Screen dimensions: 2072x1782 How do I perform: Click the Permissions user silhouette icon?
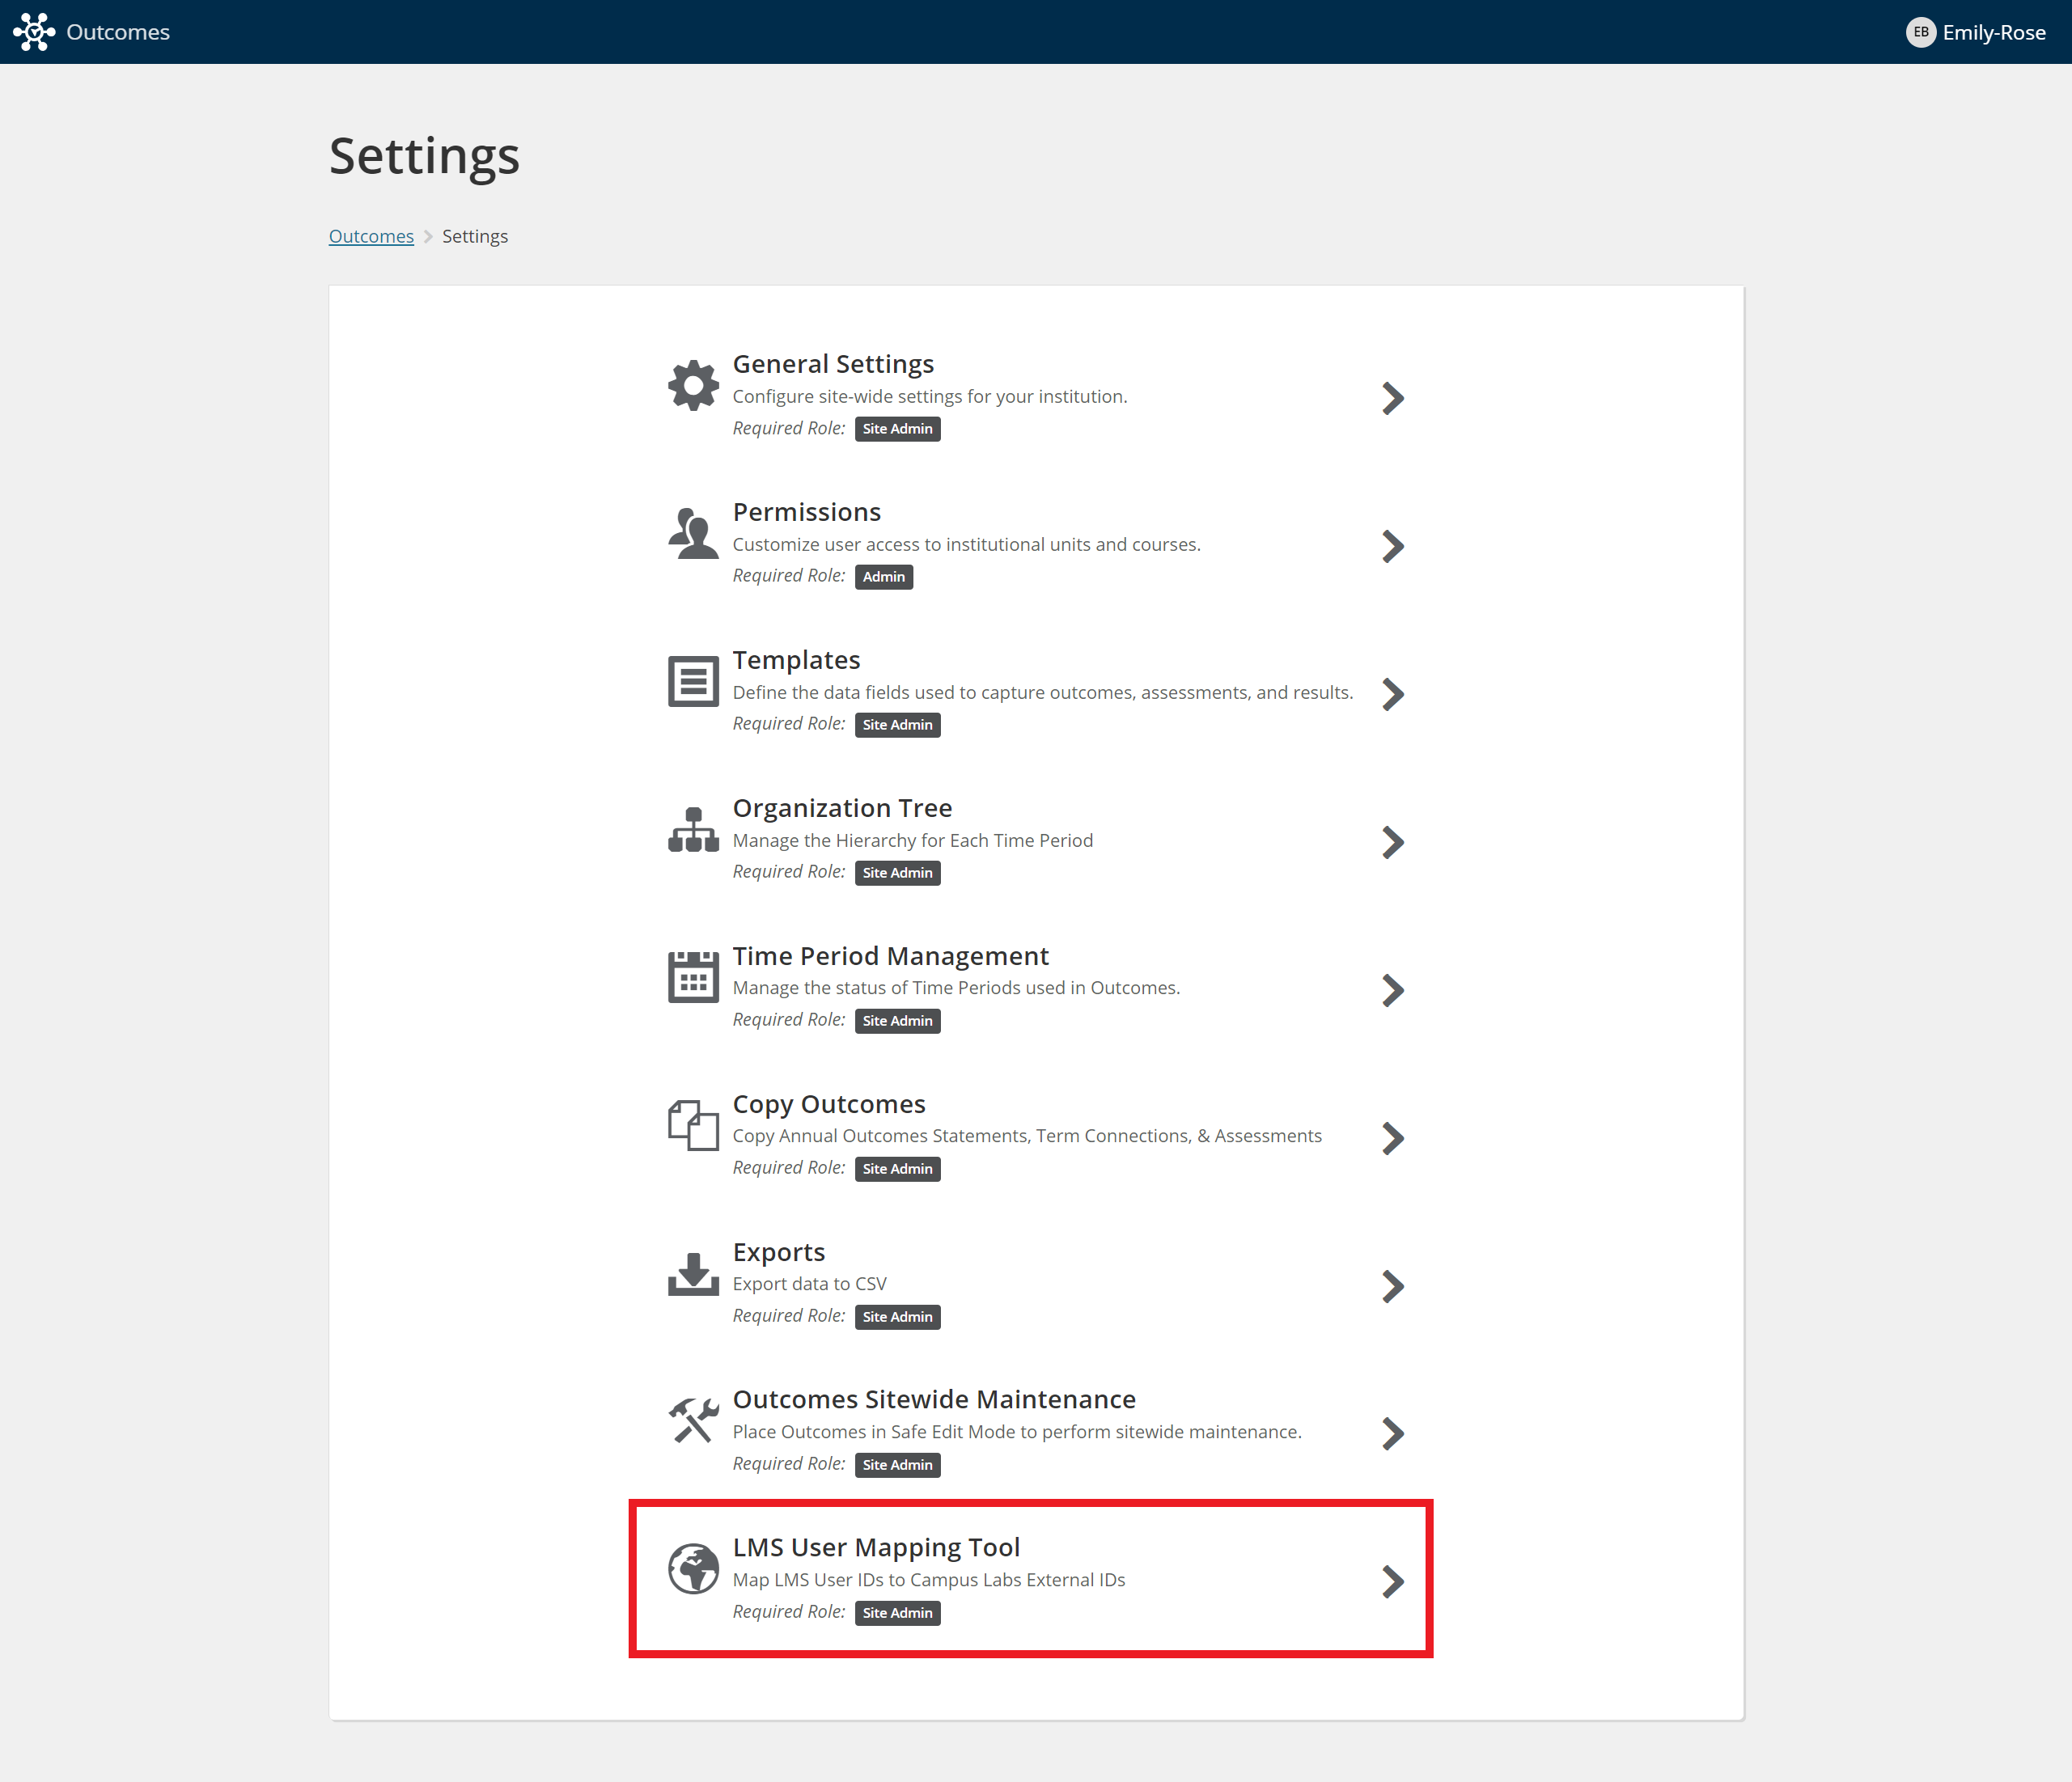tap(693, 534)
